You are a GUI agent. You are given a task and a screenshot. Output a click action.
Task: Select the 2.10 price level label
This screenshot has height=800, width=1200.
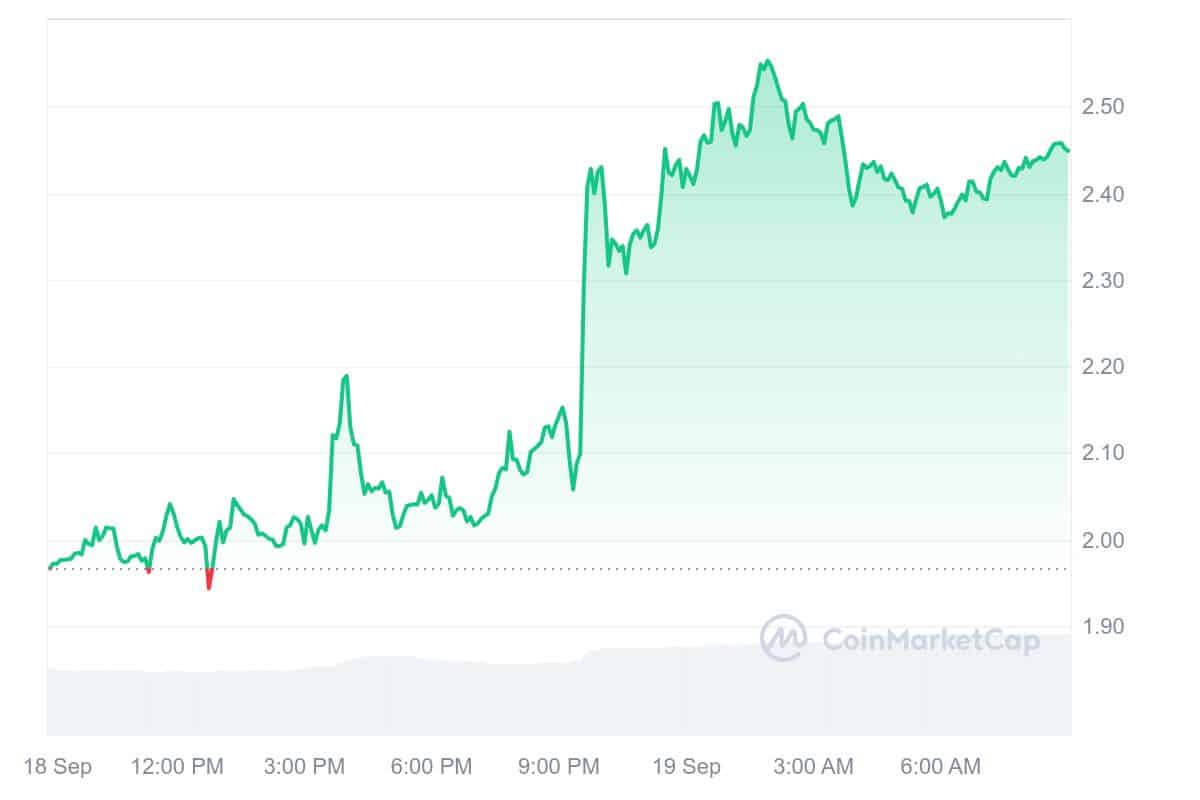click(x=1106, y=453)
